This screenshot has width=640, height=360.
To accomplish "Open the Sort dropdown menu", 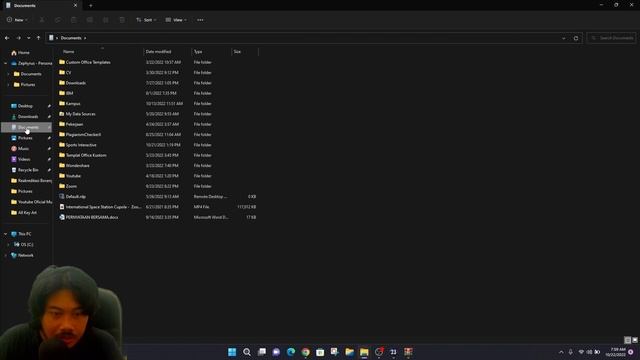I will (146, 20).
